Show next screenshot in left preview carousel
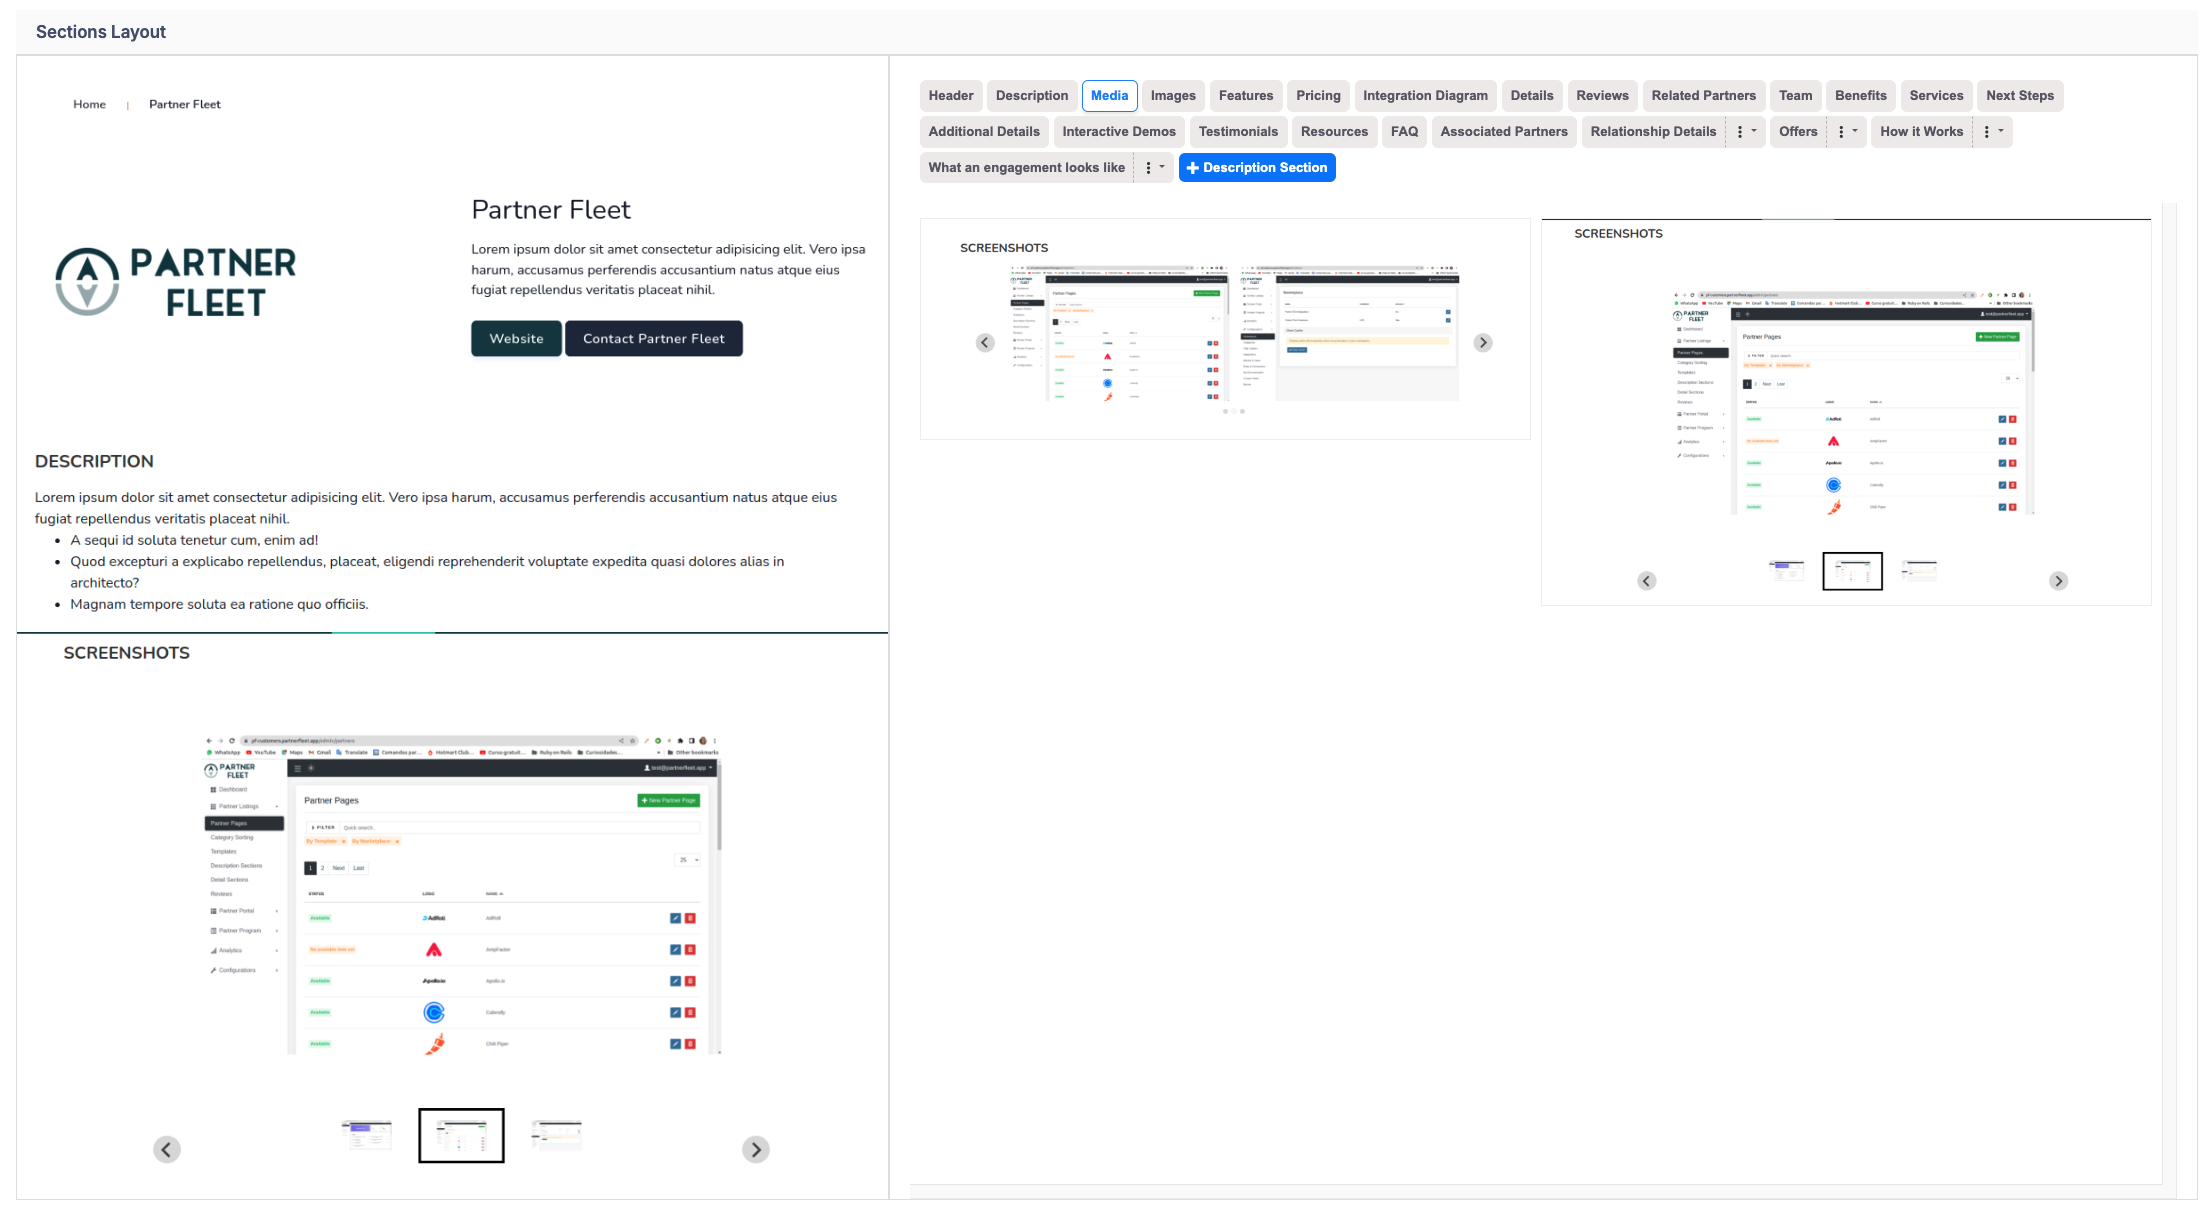The height and width of the screenshot is (1223, 2200). tap(756, 1149)
